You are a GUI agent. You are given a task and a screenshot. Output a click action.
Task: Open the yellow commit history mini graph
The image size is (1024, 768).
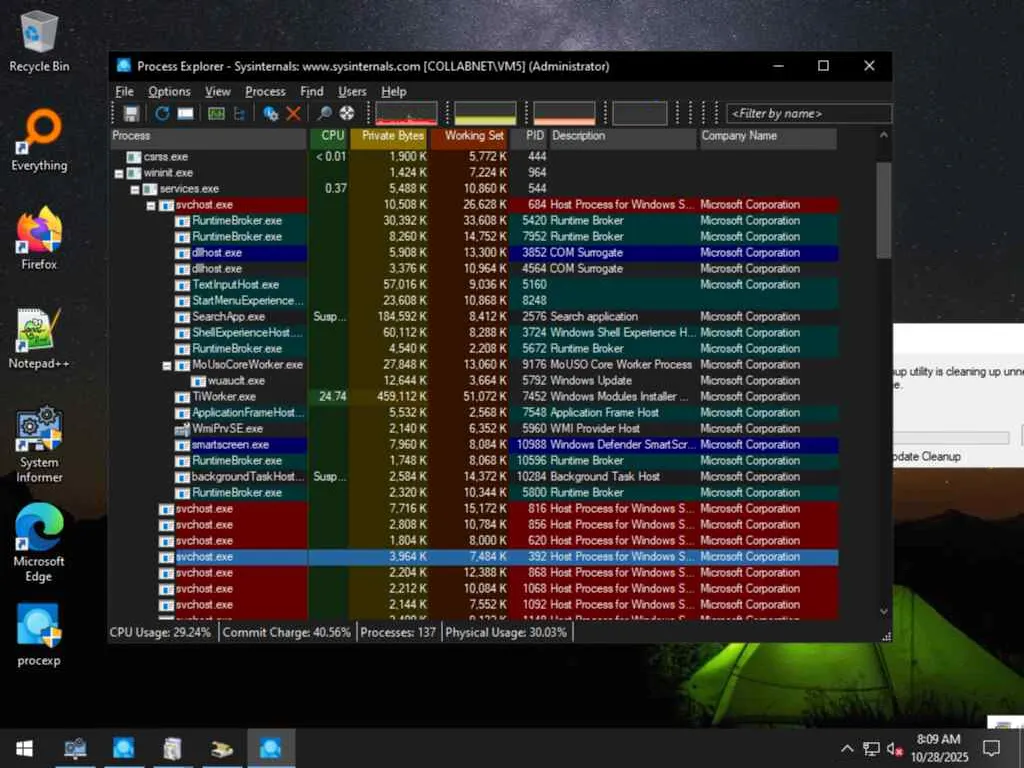(485, 113)
